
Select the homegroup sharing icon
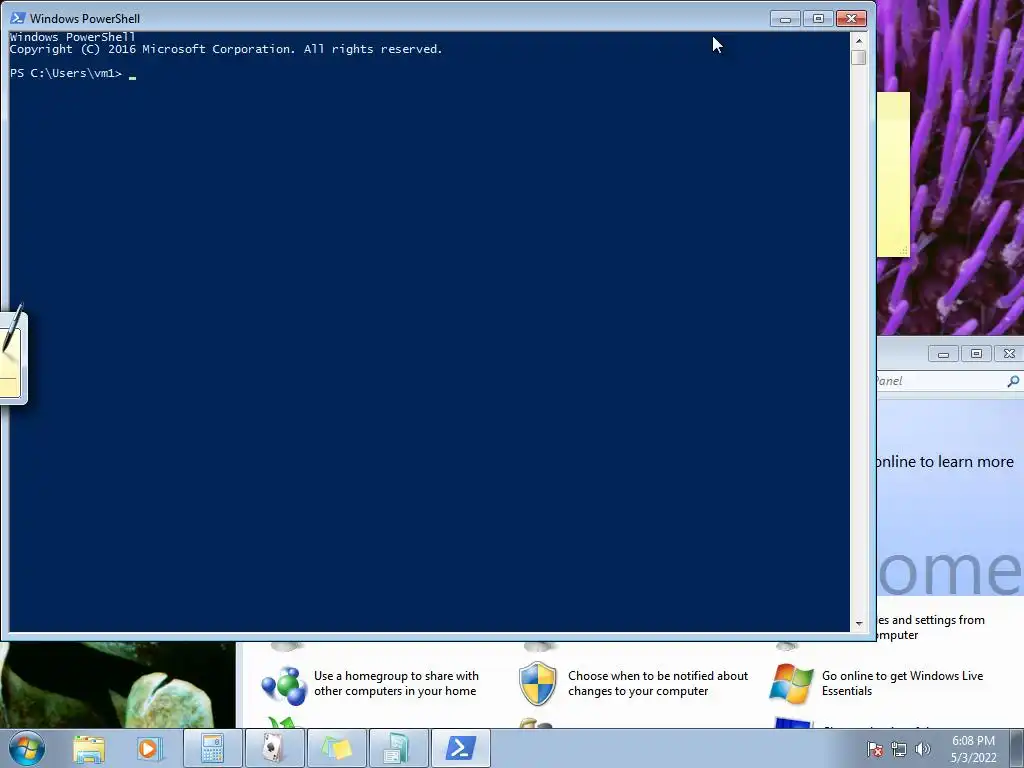pos(284,685)
